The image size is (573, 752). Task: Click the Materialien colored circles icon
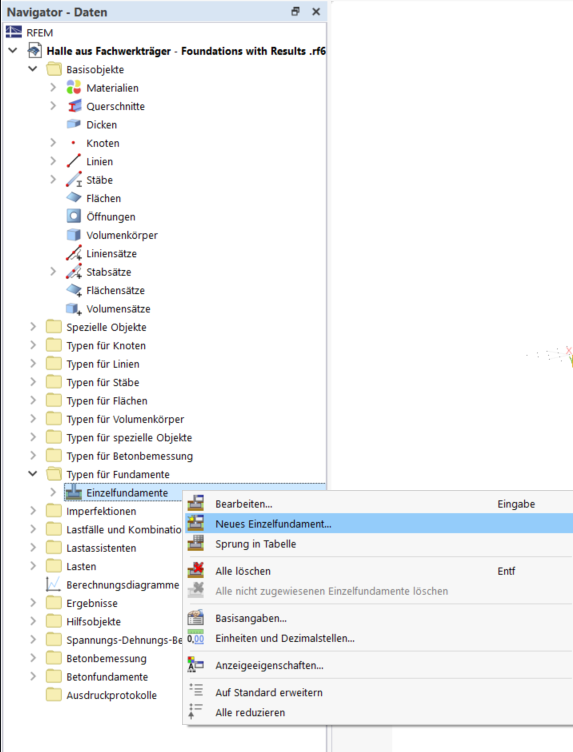73,88
